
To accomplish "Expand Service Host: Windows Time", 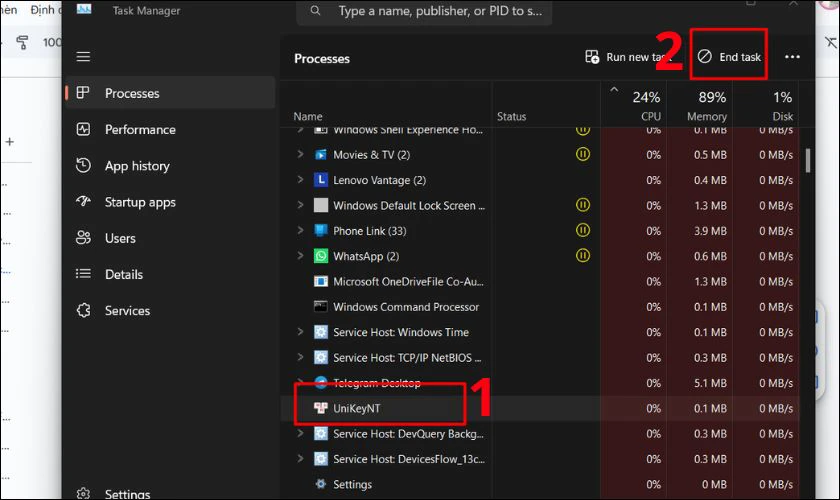I will (301, 332).
